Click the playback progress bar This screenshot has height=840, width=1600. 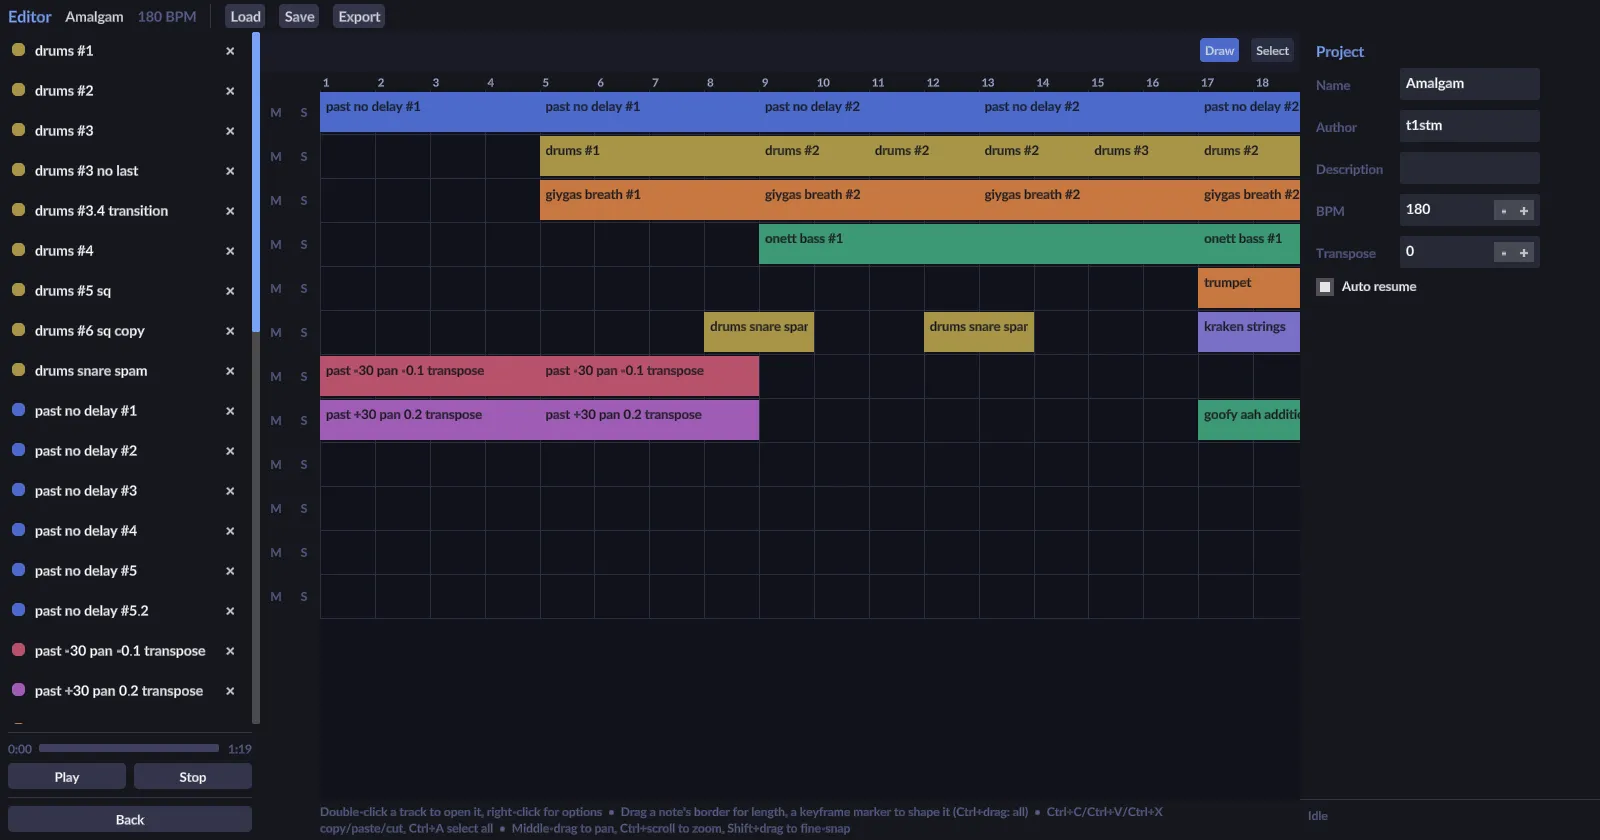[128, 748]
